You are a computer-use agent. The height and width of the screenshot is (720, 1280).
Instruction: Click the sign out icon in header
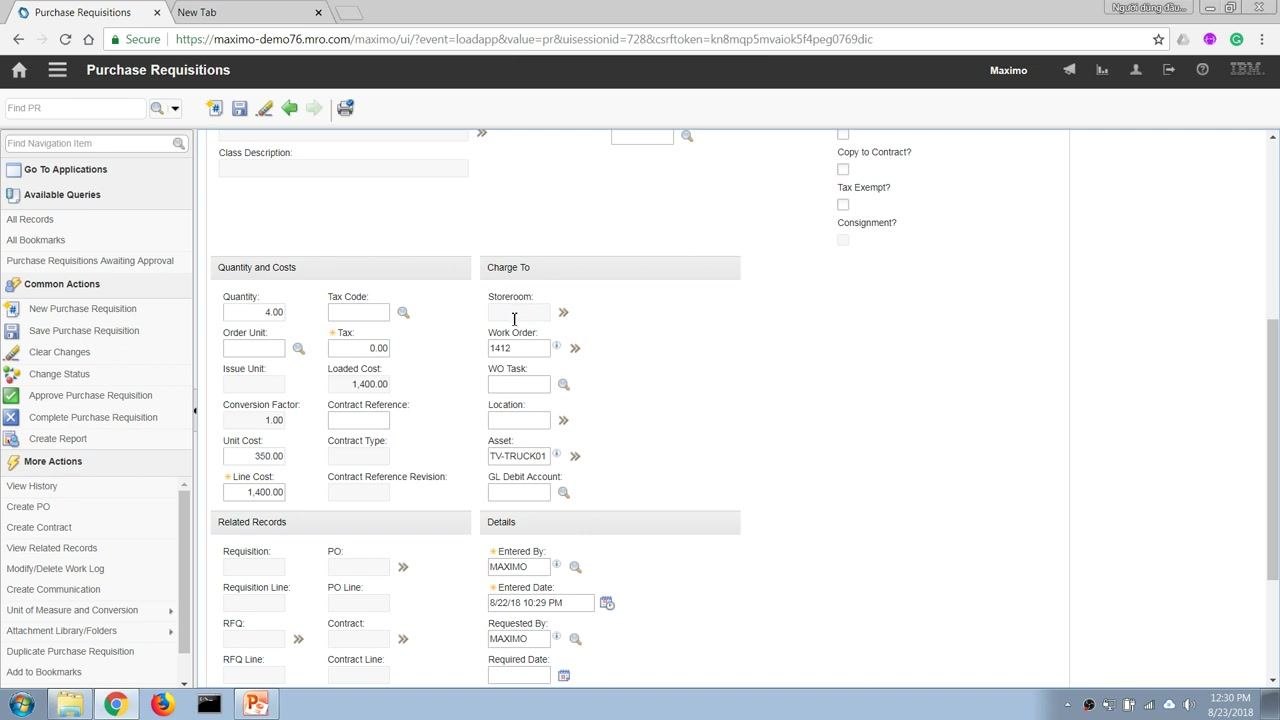pos(1169,70)
